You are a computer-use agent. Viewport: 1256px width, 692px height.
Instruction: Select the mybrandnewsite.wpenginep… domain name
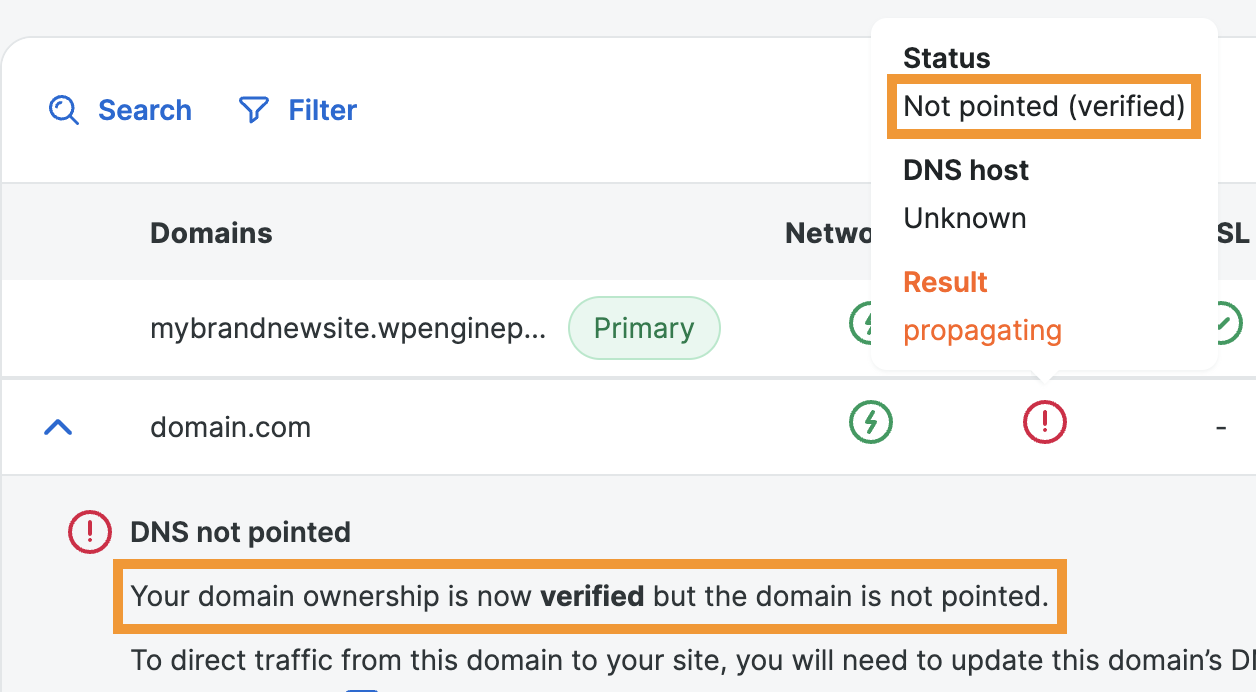click(x=348, y=328)
